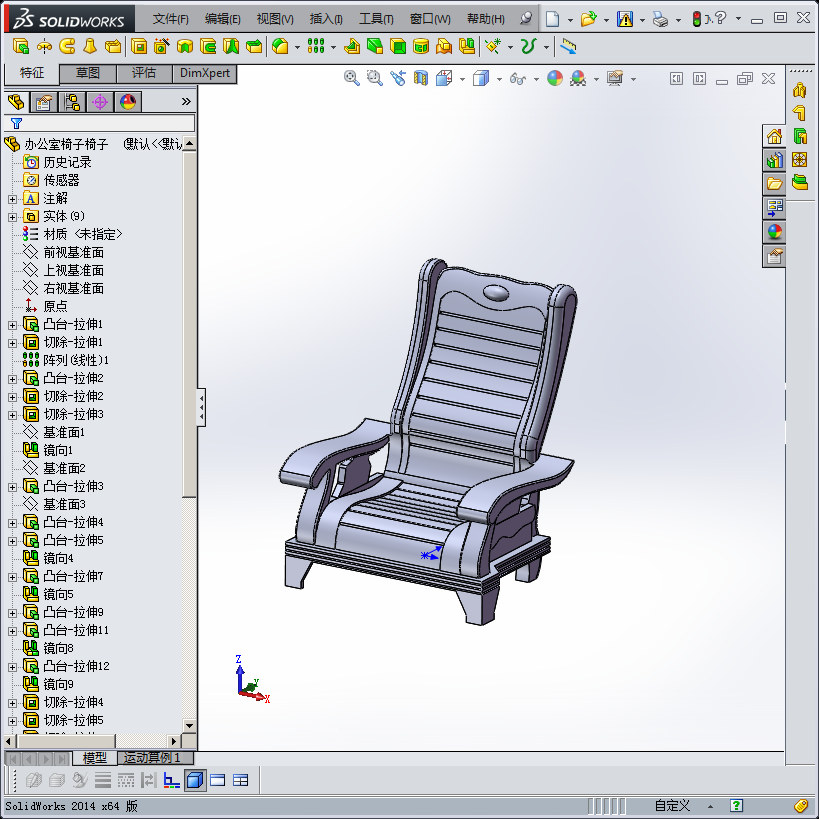Open the SolidWorks Resources home panel
This screenshot has height=819, width=819.
(774, 137)
